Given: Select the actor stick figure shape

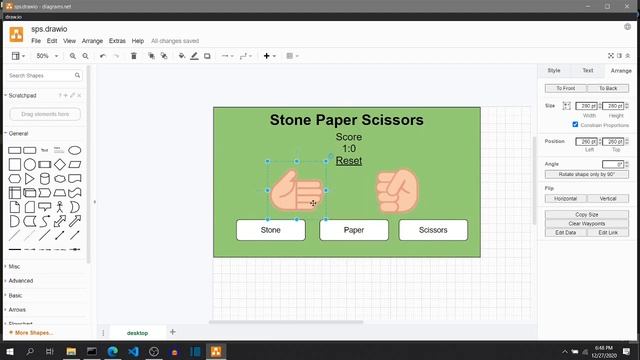Looking at the screenshot, I should coord(60,207).
